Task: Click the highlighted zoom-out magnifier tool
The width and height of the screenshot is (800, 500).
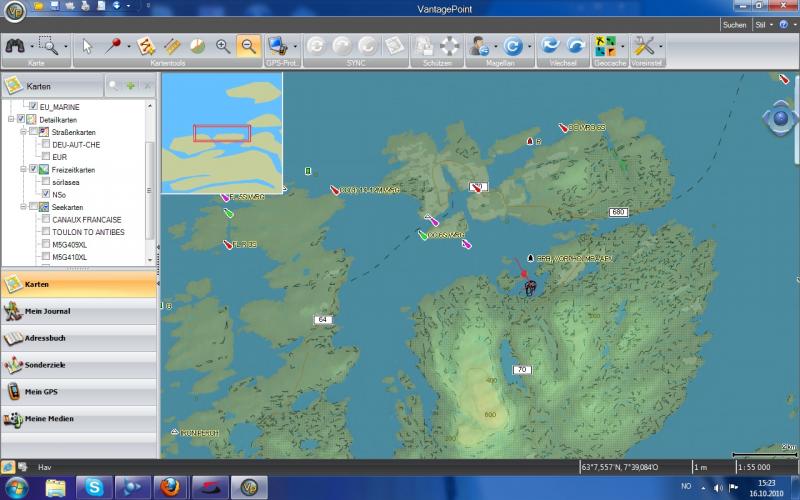Action: pos(248,46)
